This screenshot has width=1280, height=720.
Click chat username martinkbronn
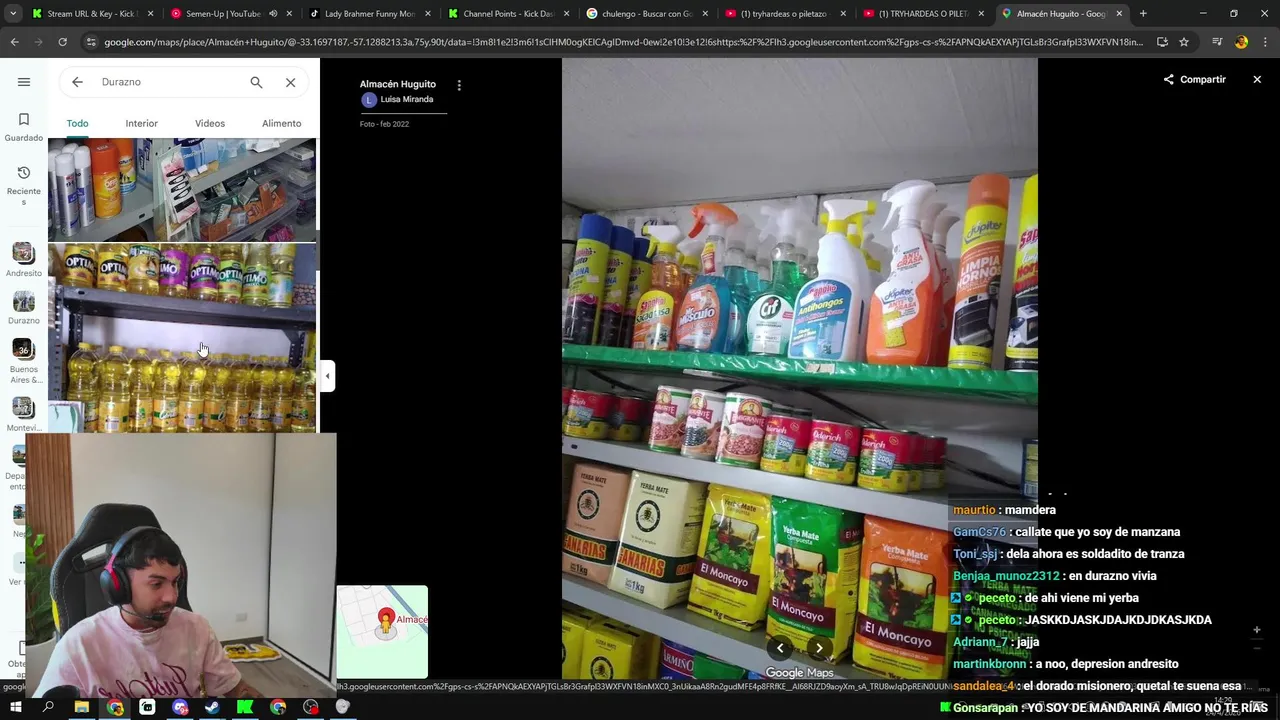[990, 664]
